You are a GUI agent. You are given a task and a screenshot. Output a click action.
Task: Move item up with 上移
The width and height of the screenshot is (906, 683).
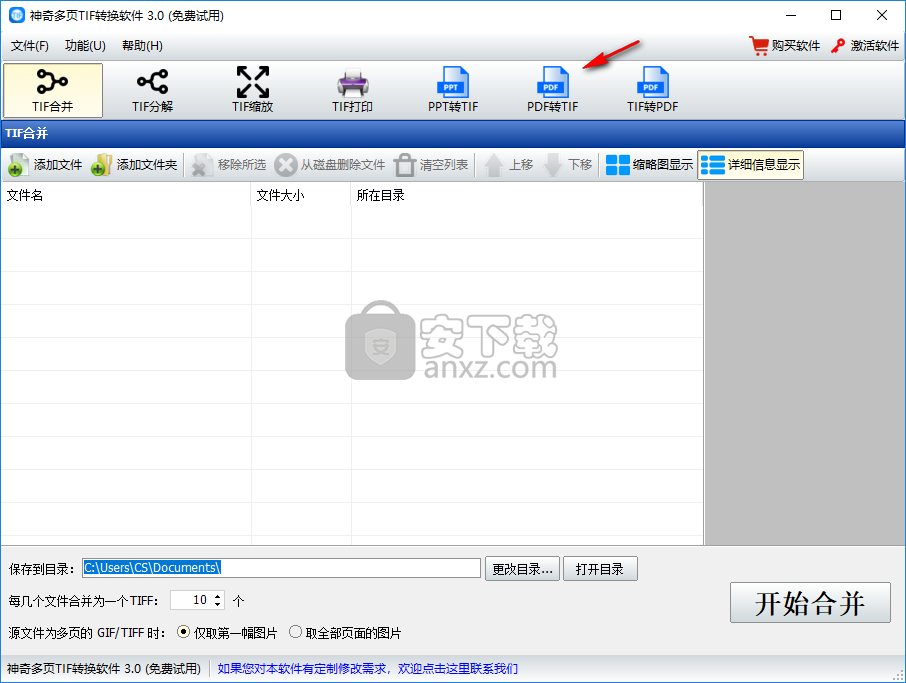pyautogui.click(x=508, y=165)
